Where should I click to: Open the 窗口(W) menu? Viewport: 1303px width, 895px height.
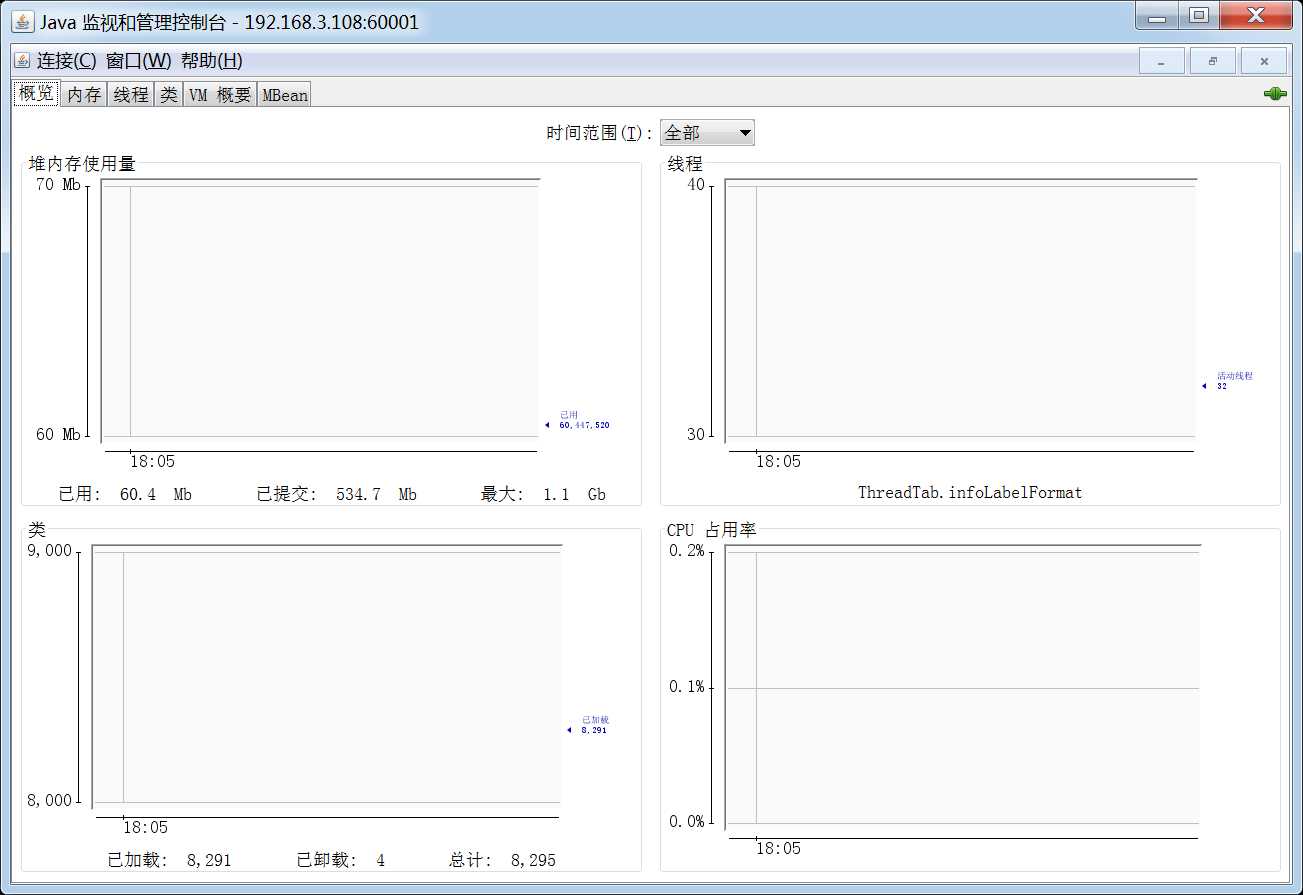coord(139,61)
